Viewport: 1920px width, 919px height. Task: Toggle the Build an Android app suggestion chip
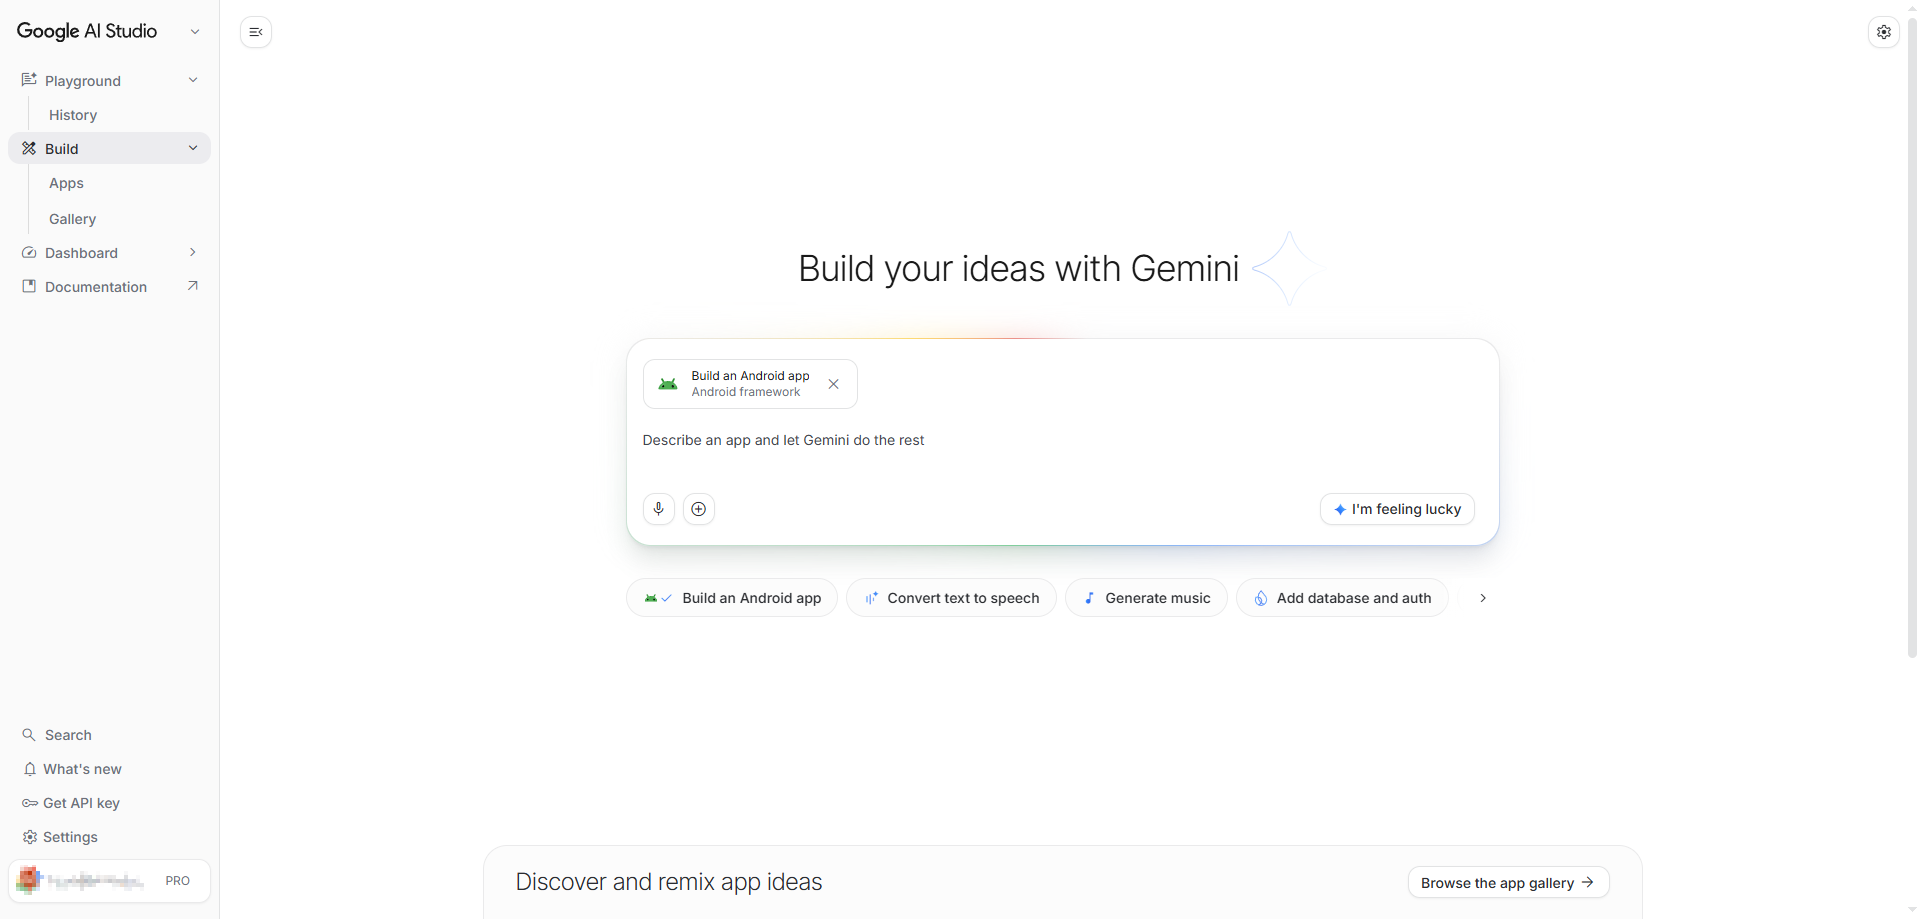click(x=732, y=598)
